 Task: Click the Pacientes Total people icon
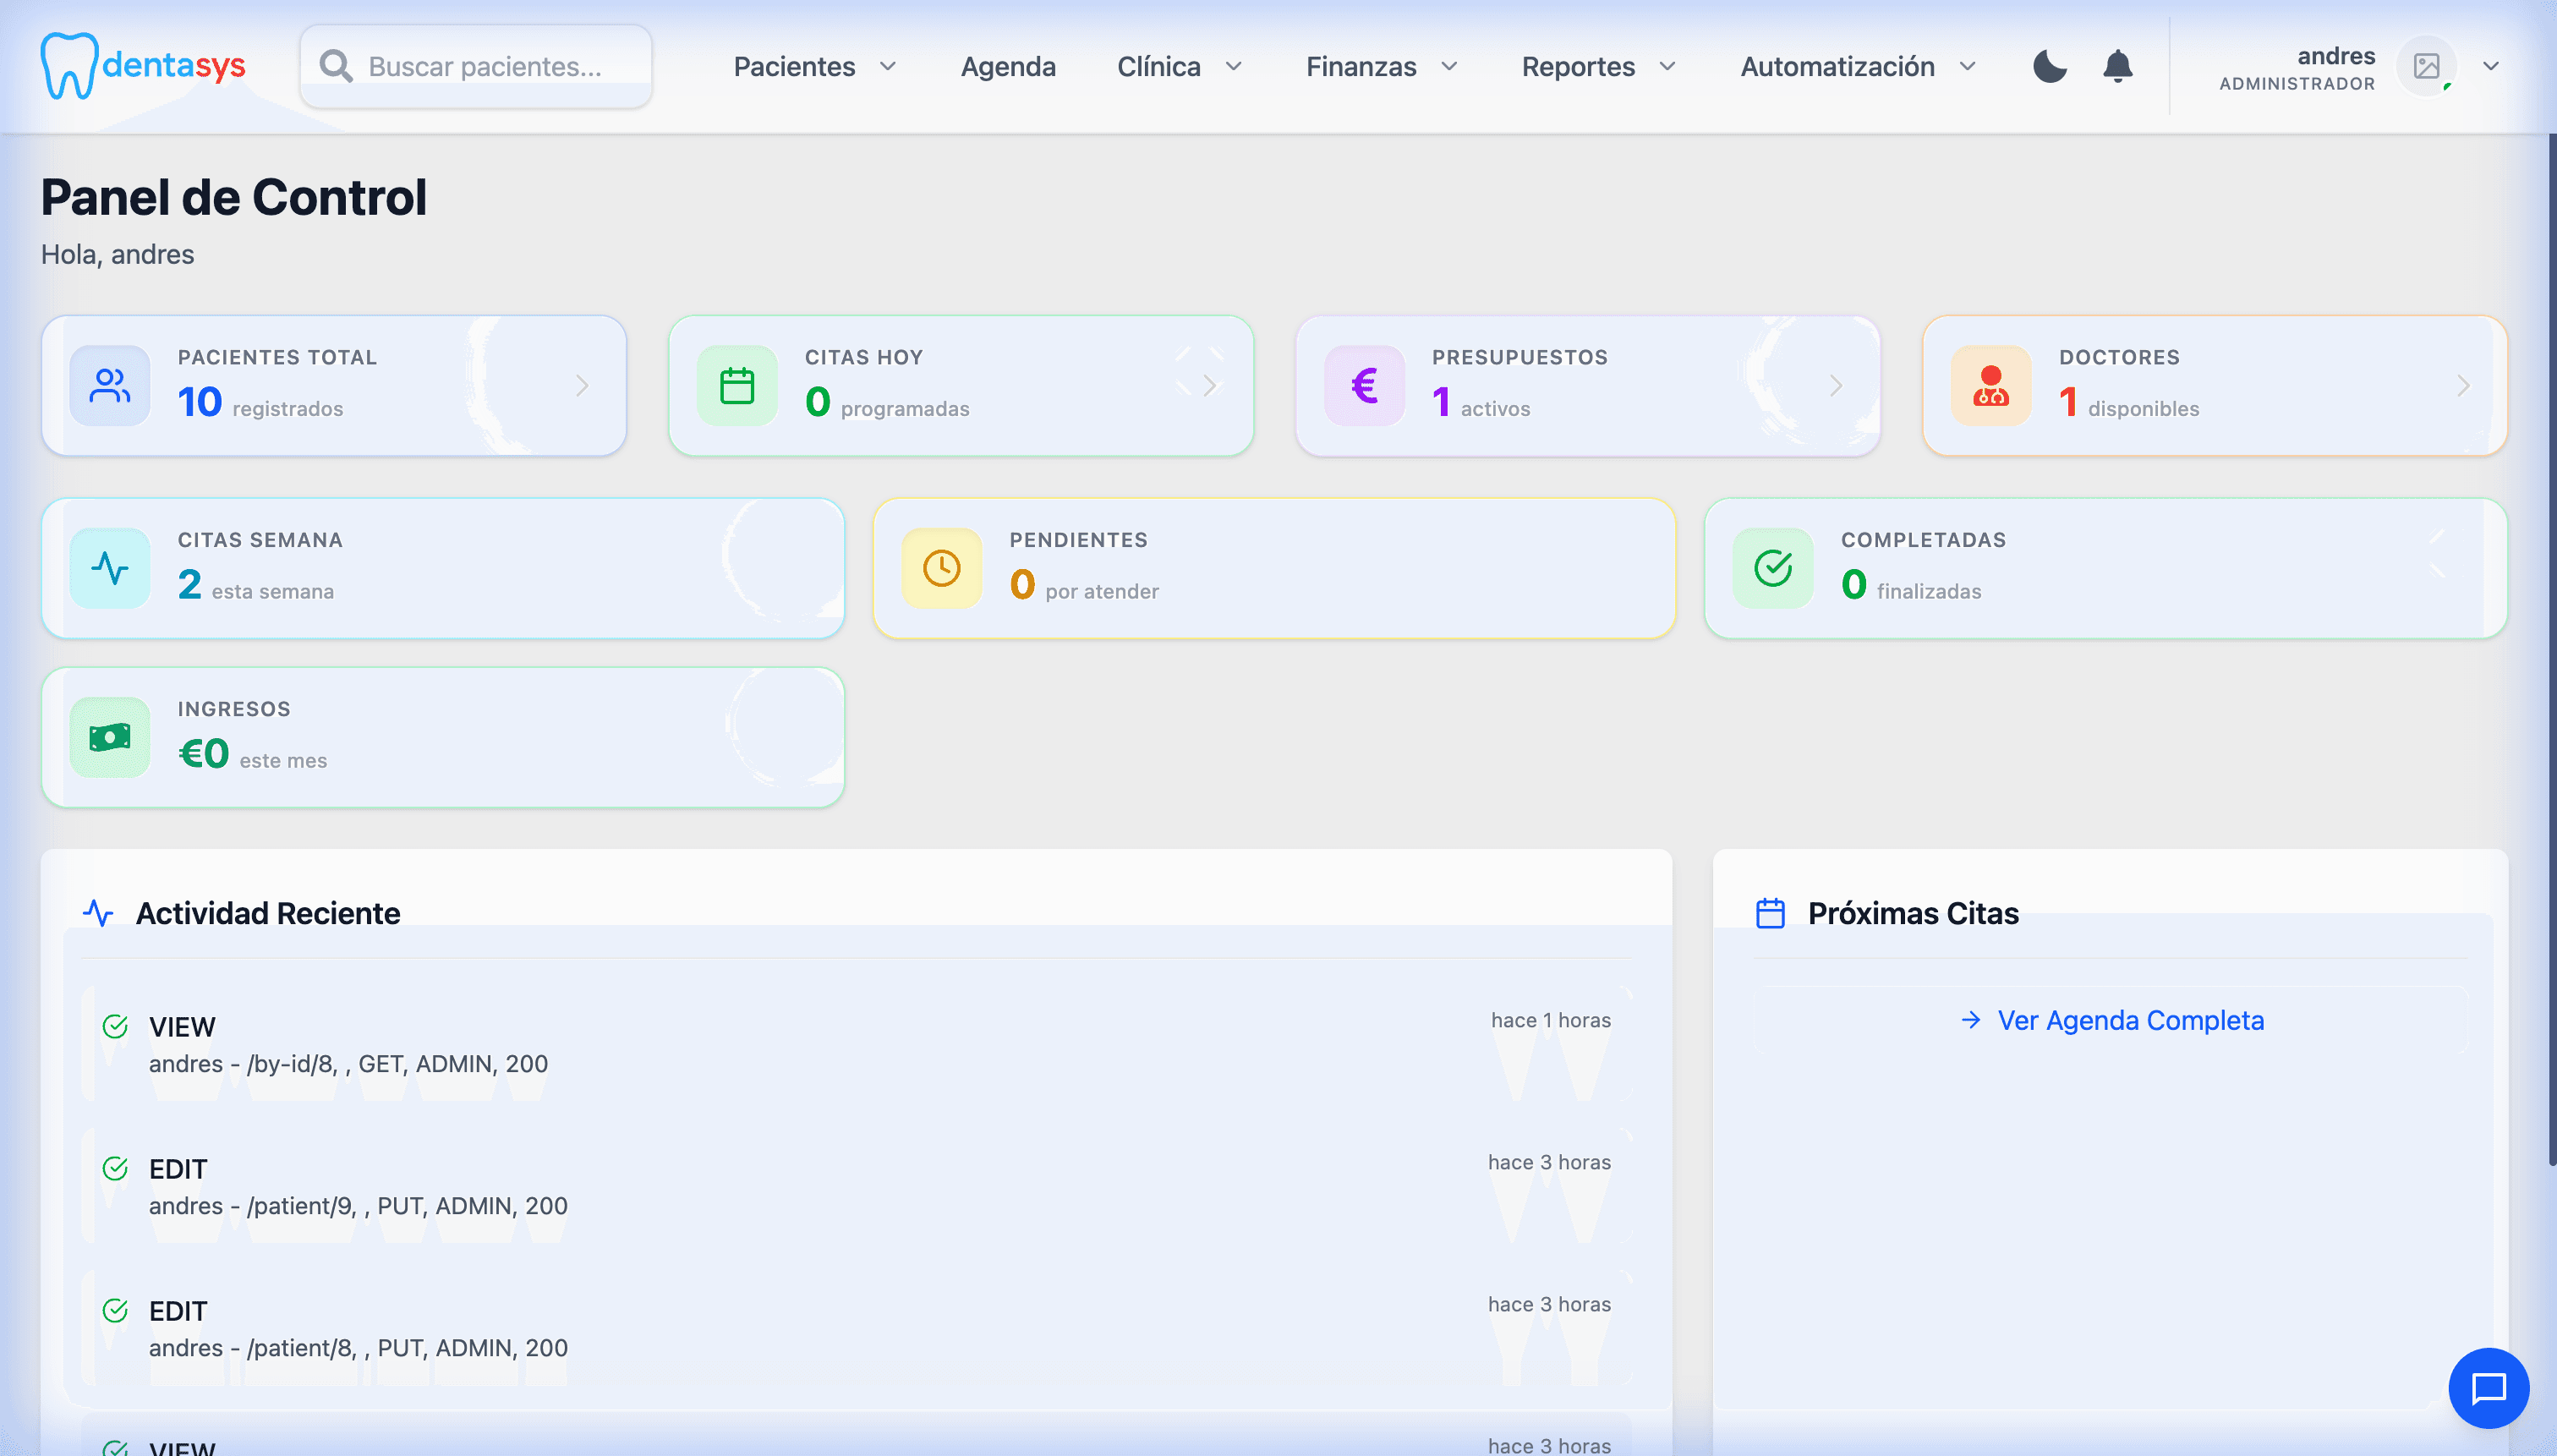pyautogui.click(x=110, y=386)
